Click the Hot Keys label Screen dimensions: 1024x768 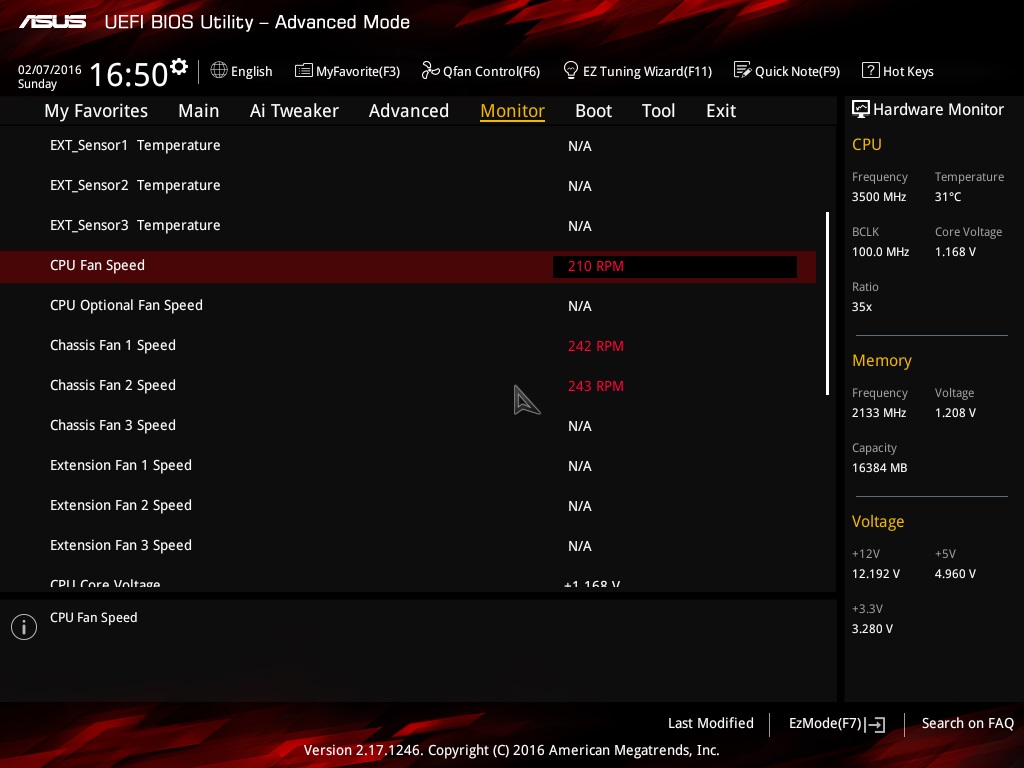point(908,71)
